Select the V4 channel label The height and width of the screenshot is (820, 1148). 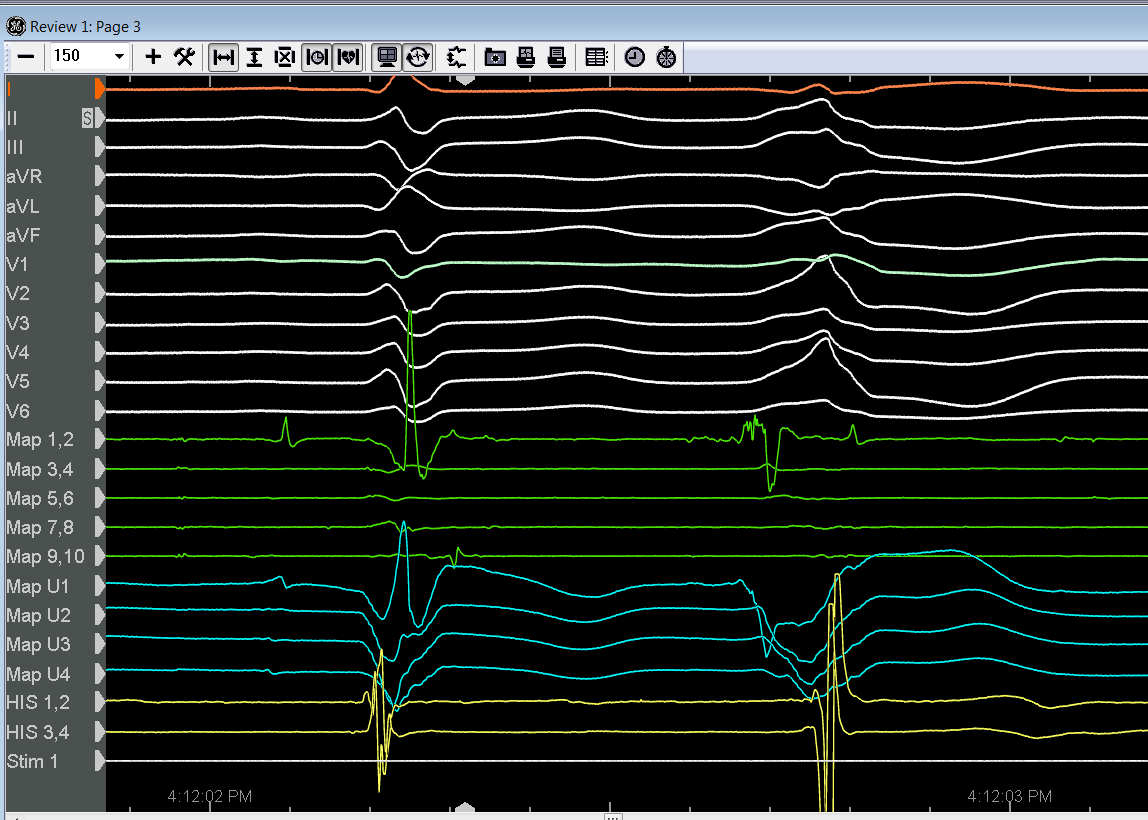tap(18, 353)
